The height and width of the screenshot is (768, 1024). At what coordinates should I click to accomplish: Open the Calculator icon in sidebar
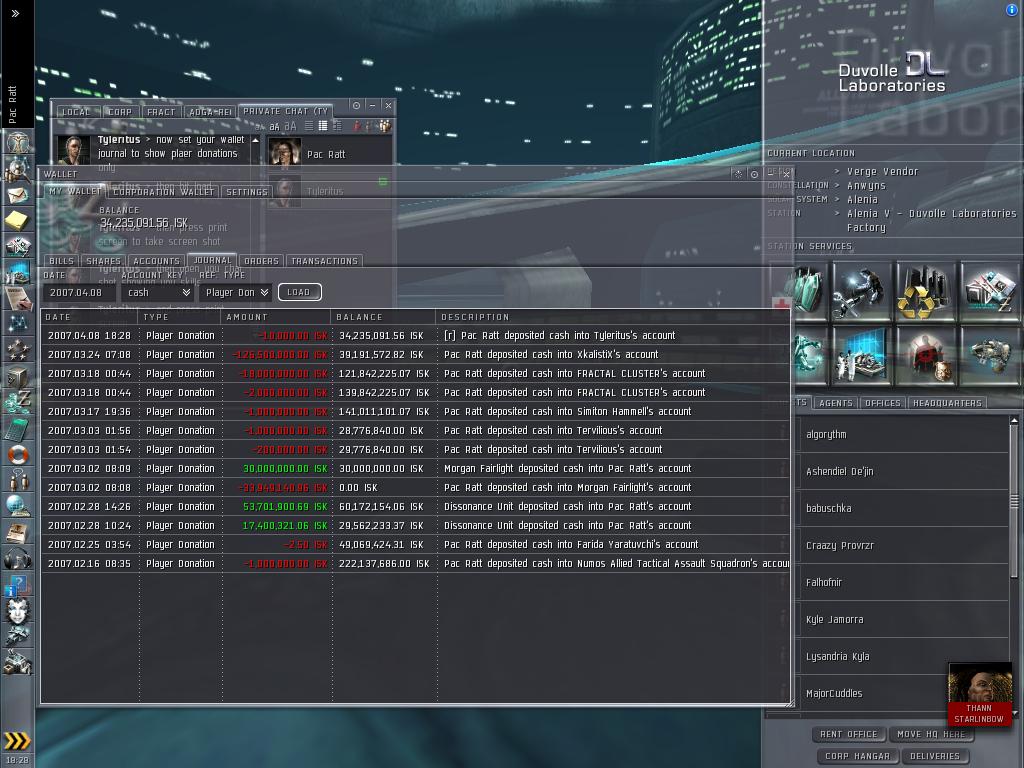coord(18,428)
